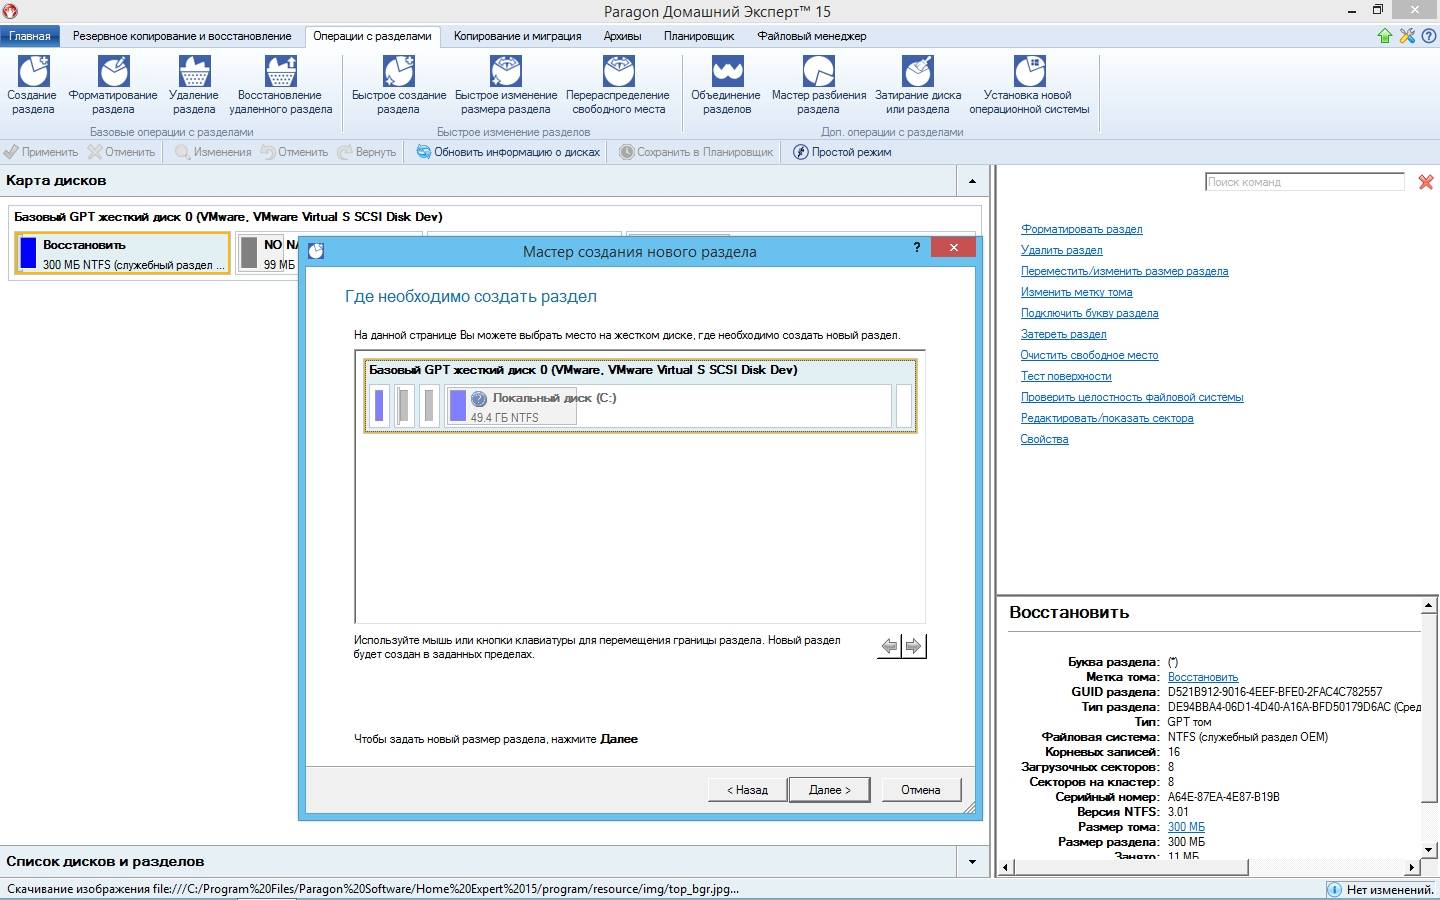
Task: Click Редактировать/показать сектора link
Action: click(x=1107, y=418)
